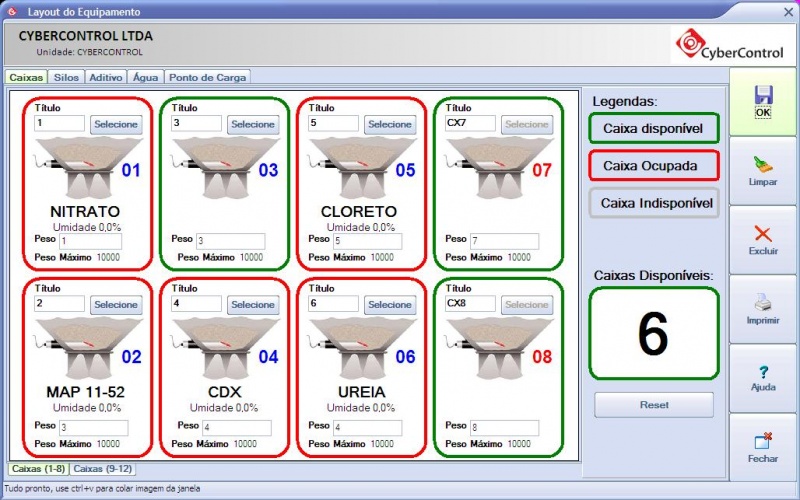Click the Reset button

tap(654, 405)
